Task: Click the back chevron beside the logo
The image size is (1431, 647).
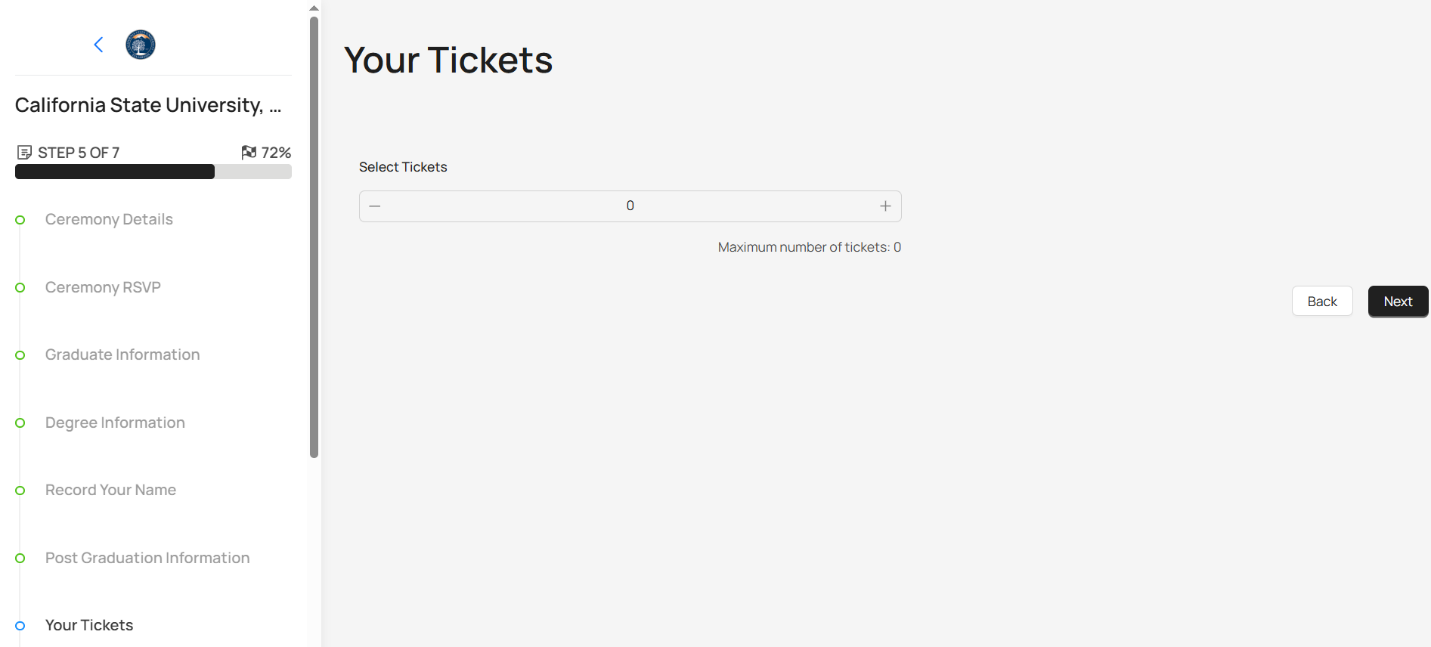Action: tap(98, 44)
